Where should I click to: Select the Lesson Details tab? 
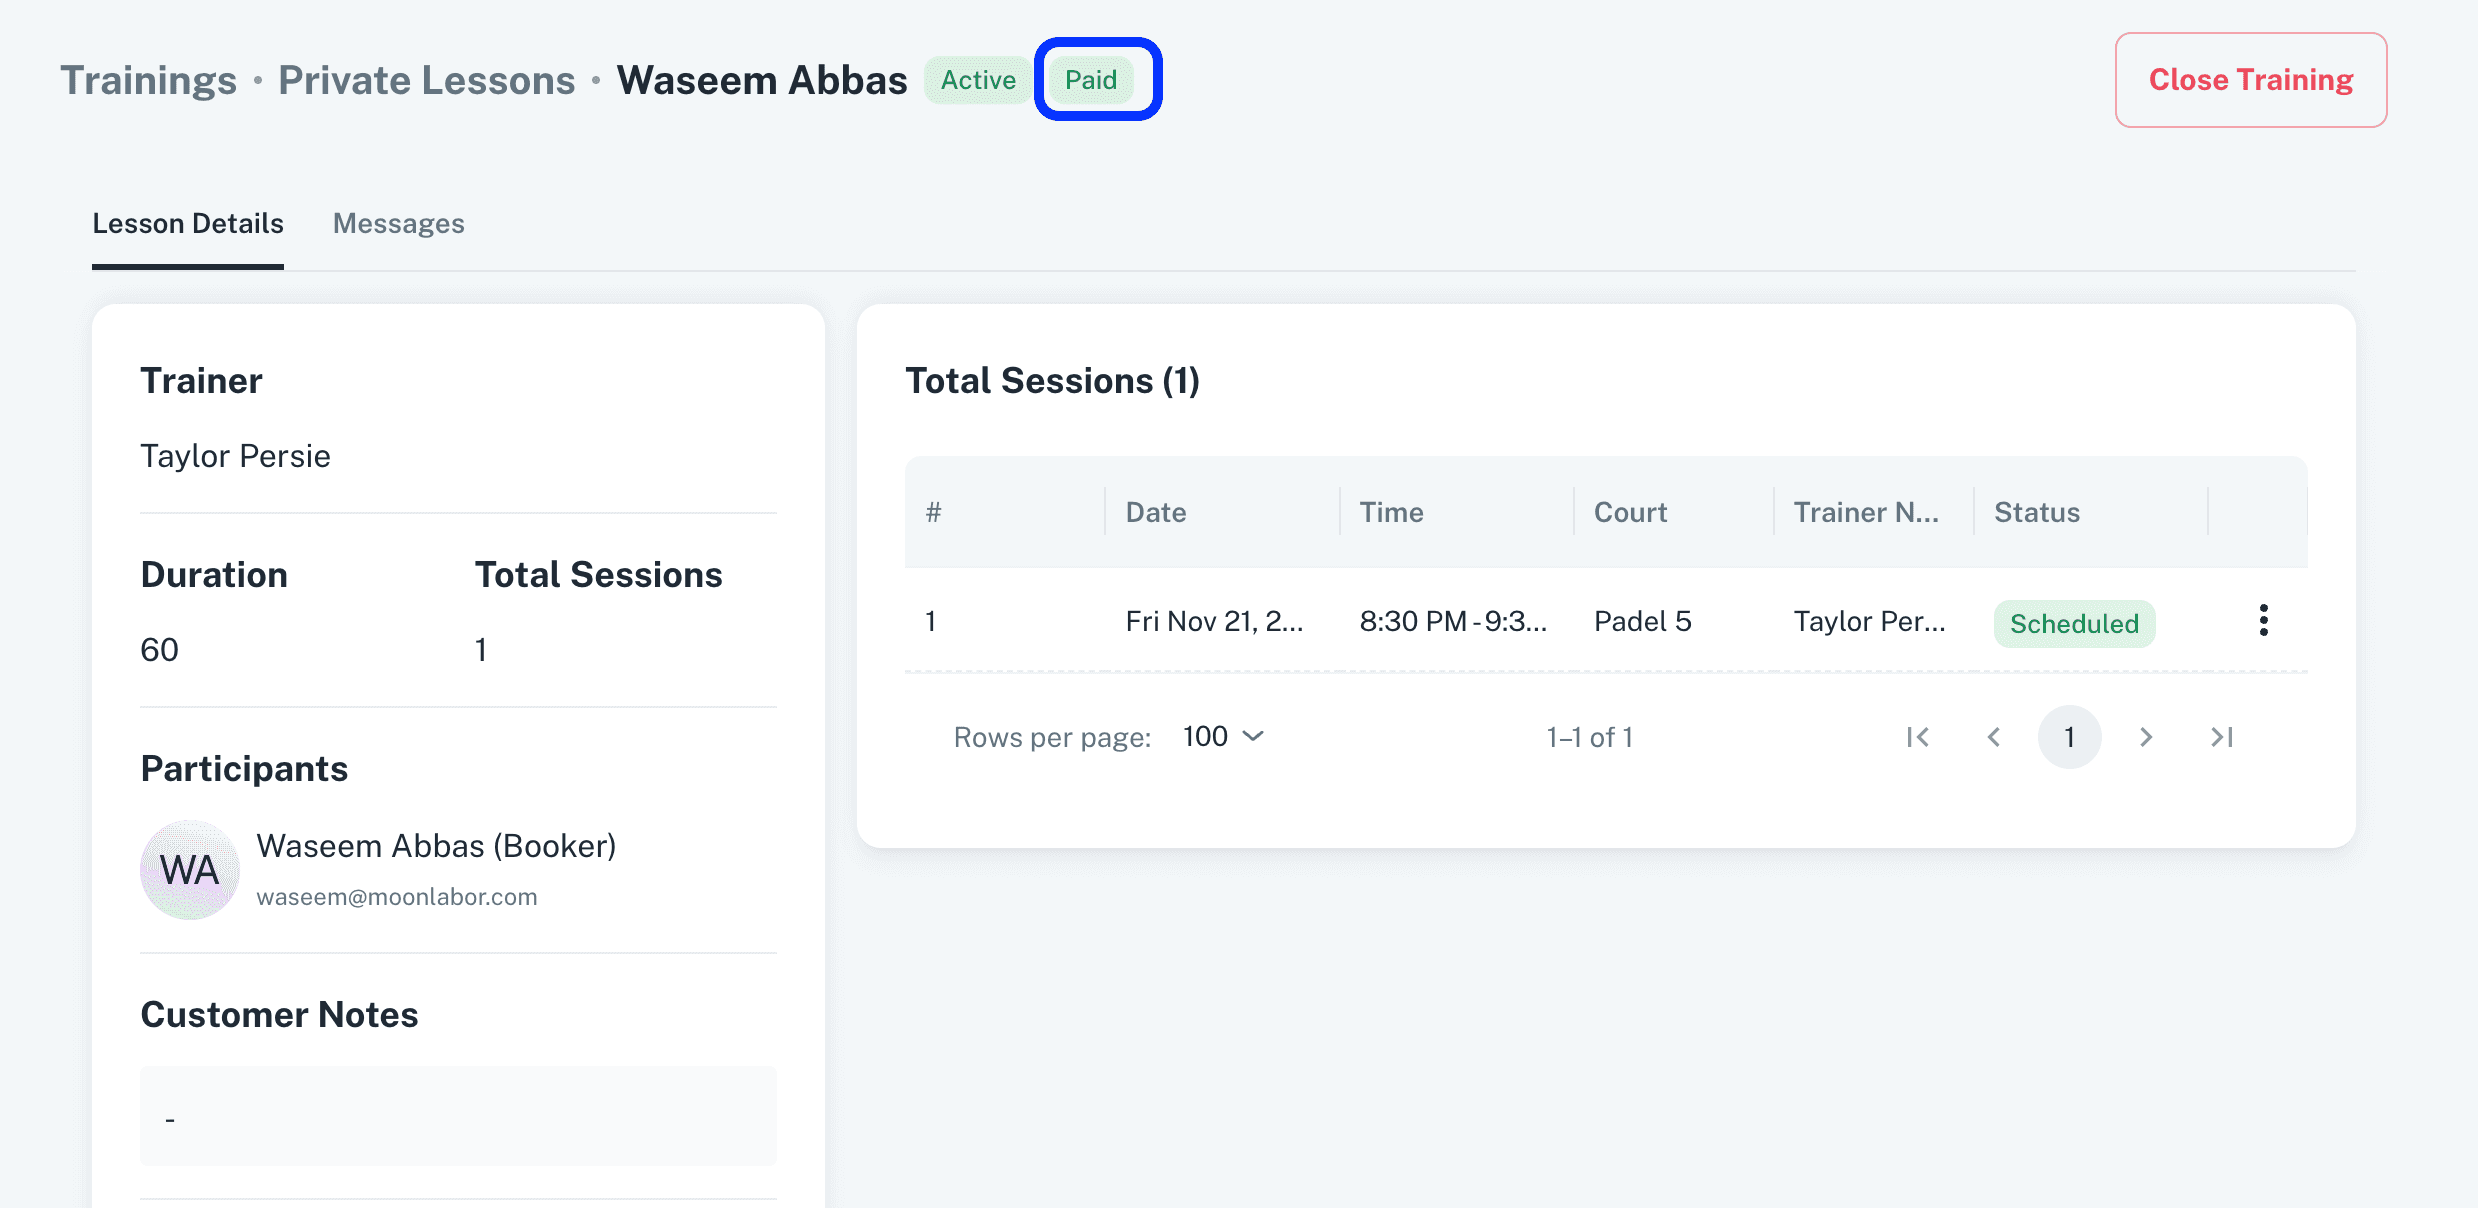pyautogui.click(x=188, y=224)
